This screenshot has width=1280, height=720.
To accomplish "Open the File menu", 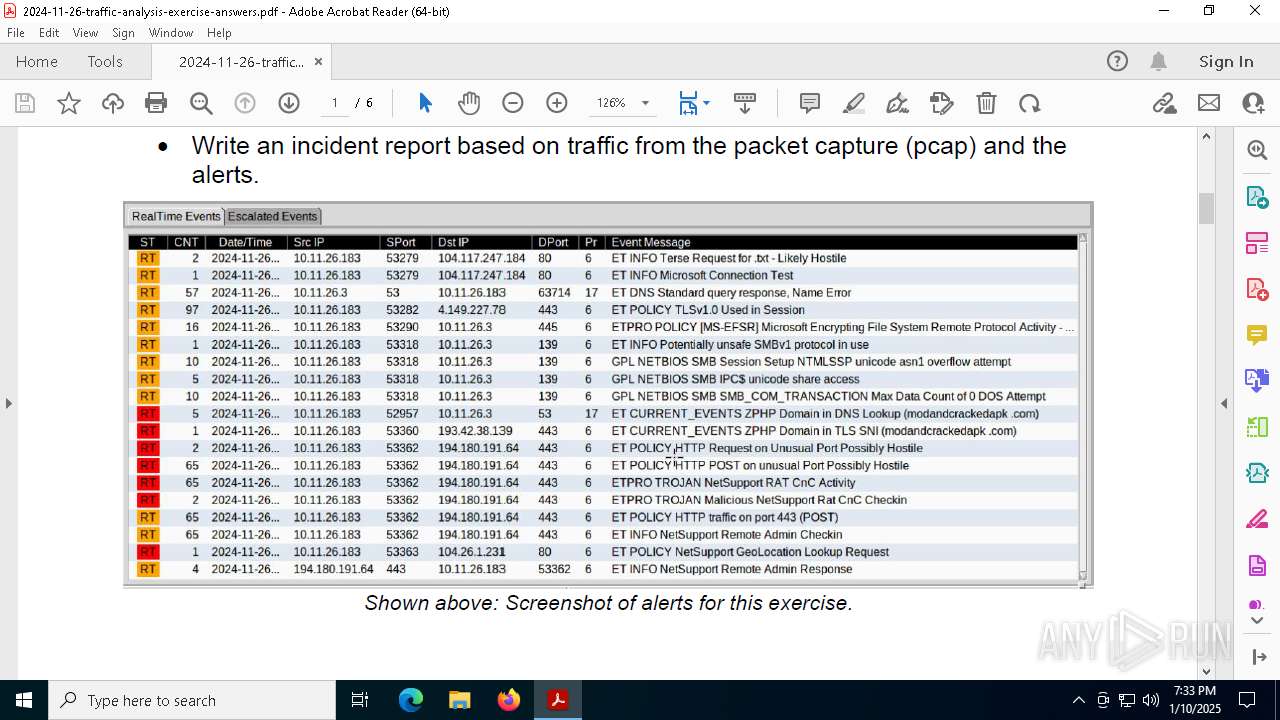I will click(16, 33).
